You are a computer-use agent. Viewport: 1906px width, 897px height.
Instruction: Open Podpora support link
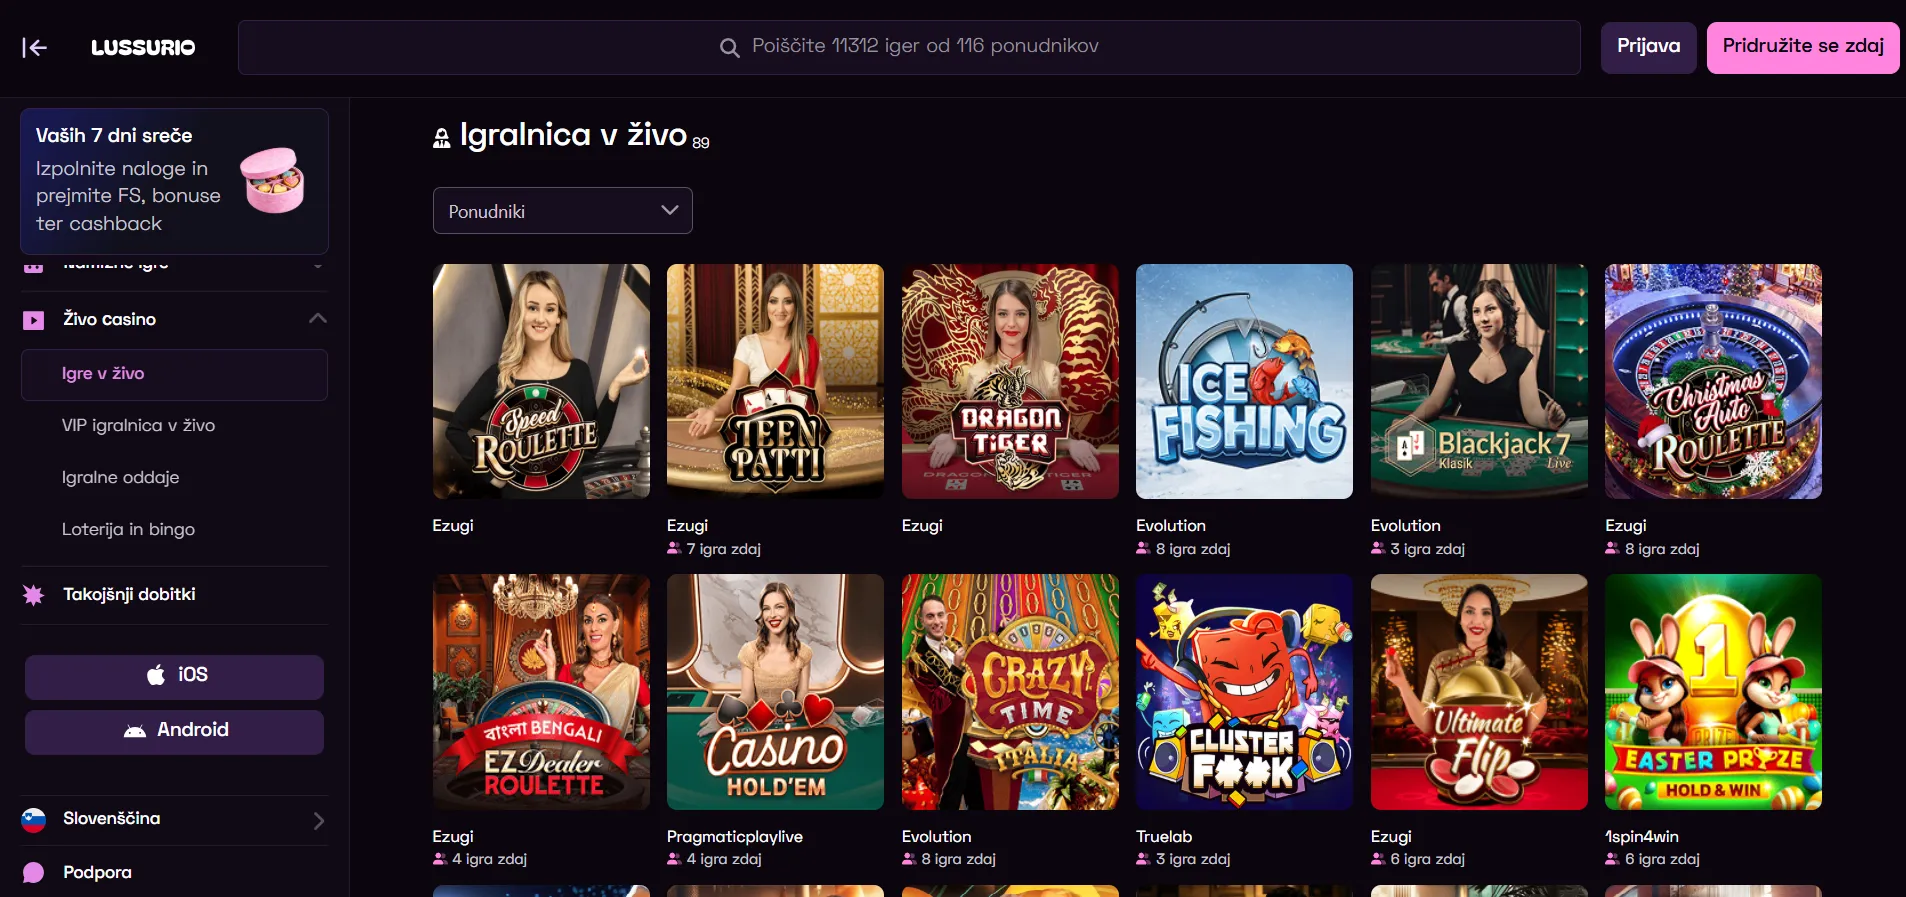click(97, 873)
